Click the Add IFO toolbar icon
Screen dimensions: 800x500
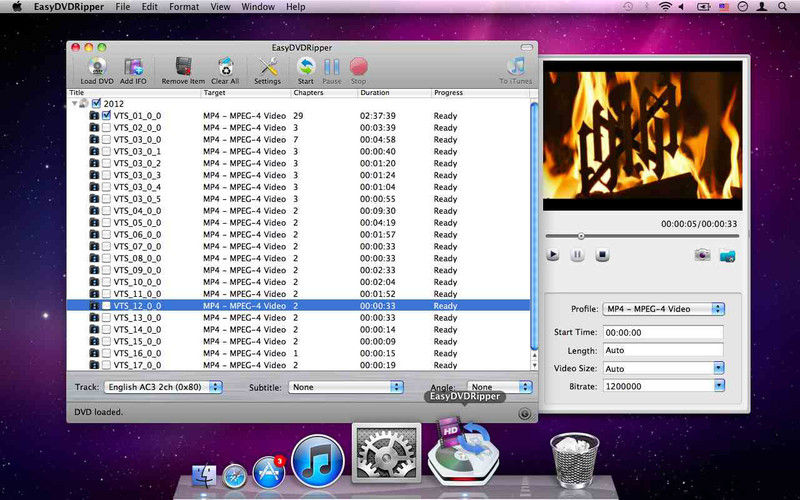(133, 67)
